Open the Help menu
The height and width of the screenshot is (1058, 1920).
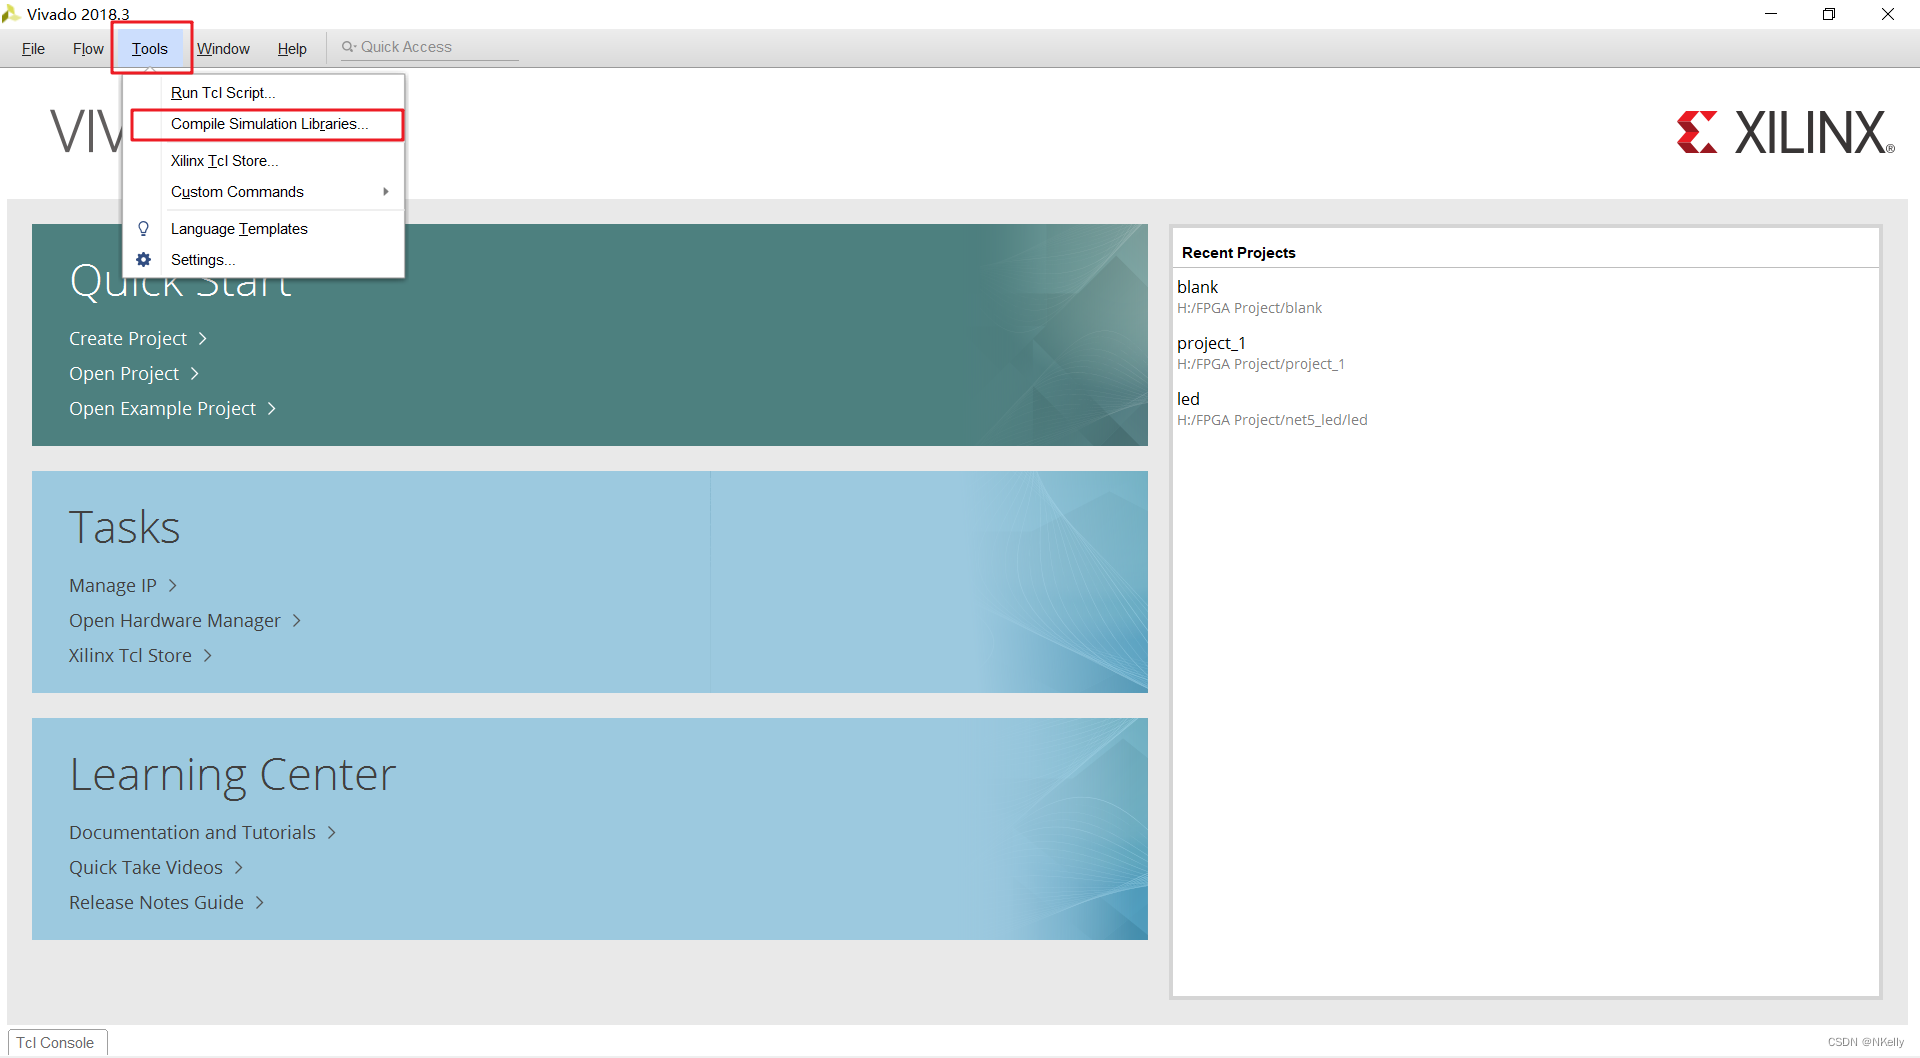pos(292,49)
